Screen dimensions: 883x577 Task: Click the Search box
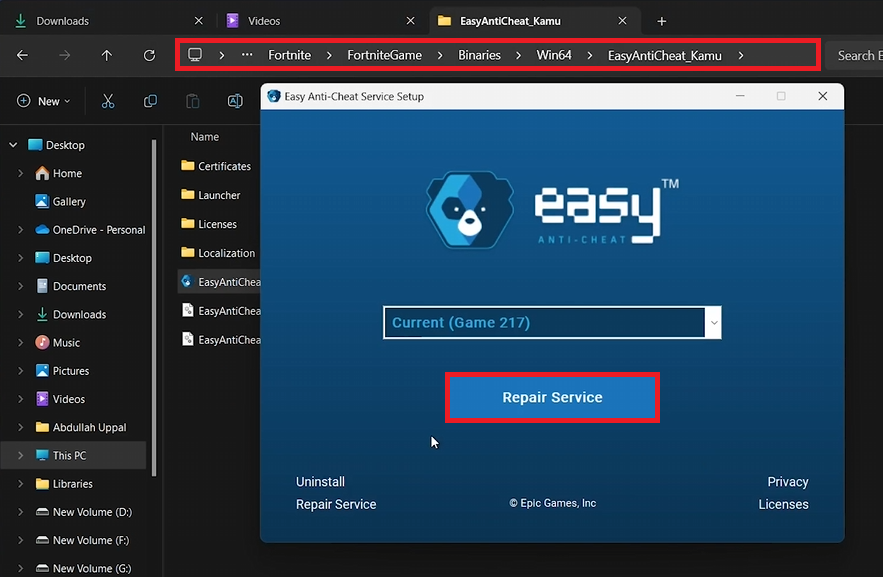coord(854,55)
